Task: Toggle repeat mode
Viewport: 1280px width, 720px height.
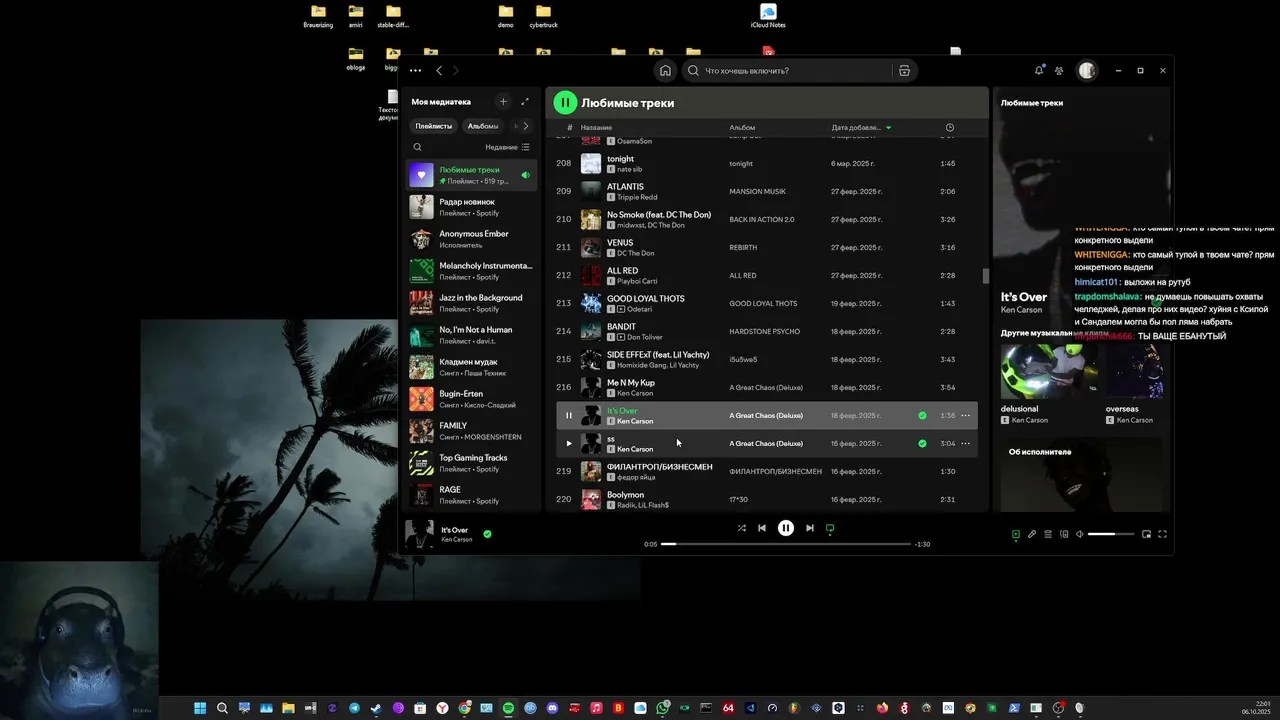Action: coord(830,528)
